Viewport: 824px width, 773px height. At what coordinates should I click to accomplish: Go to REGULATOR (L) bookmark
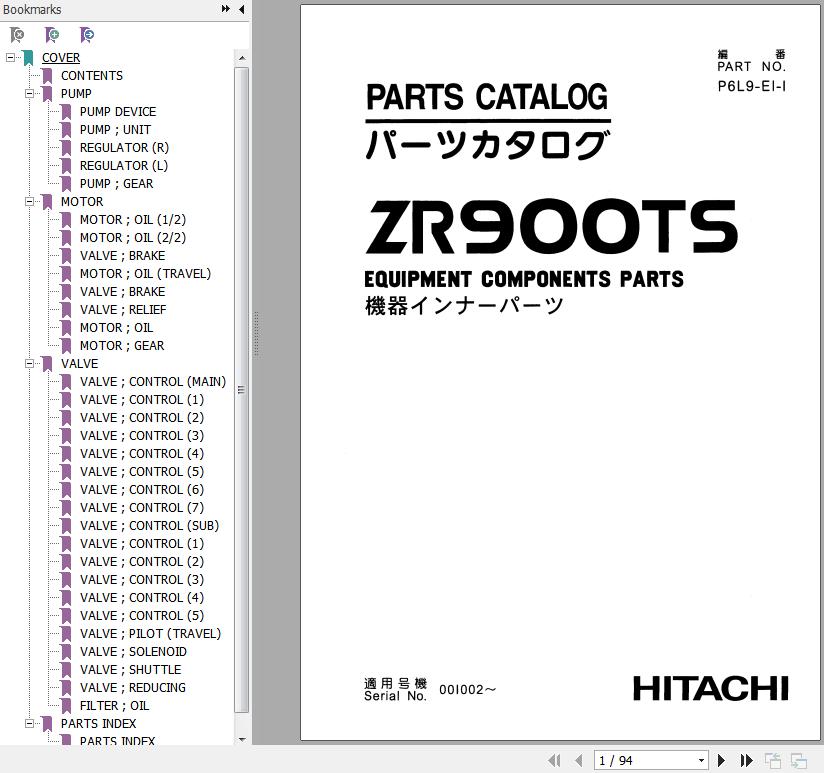[123, 166]
